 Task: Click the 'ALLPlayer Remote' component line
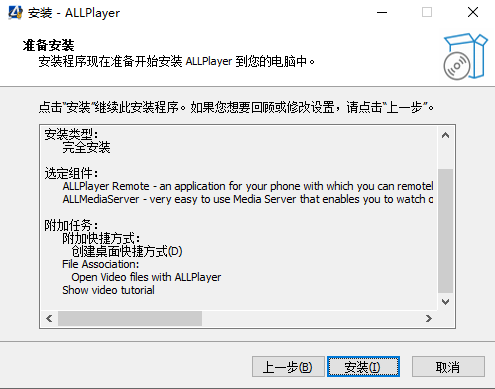pos(248,186)
